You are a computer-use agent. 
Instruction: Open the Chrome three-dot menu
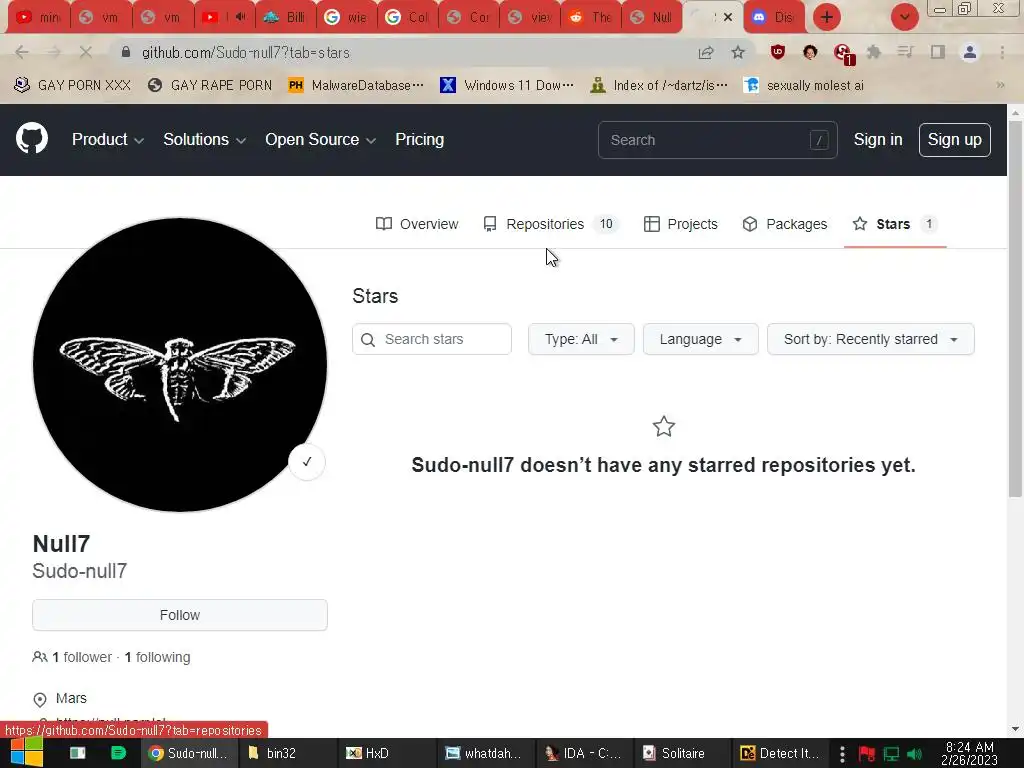click(1002, 52)
